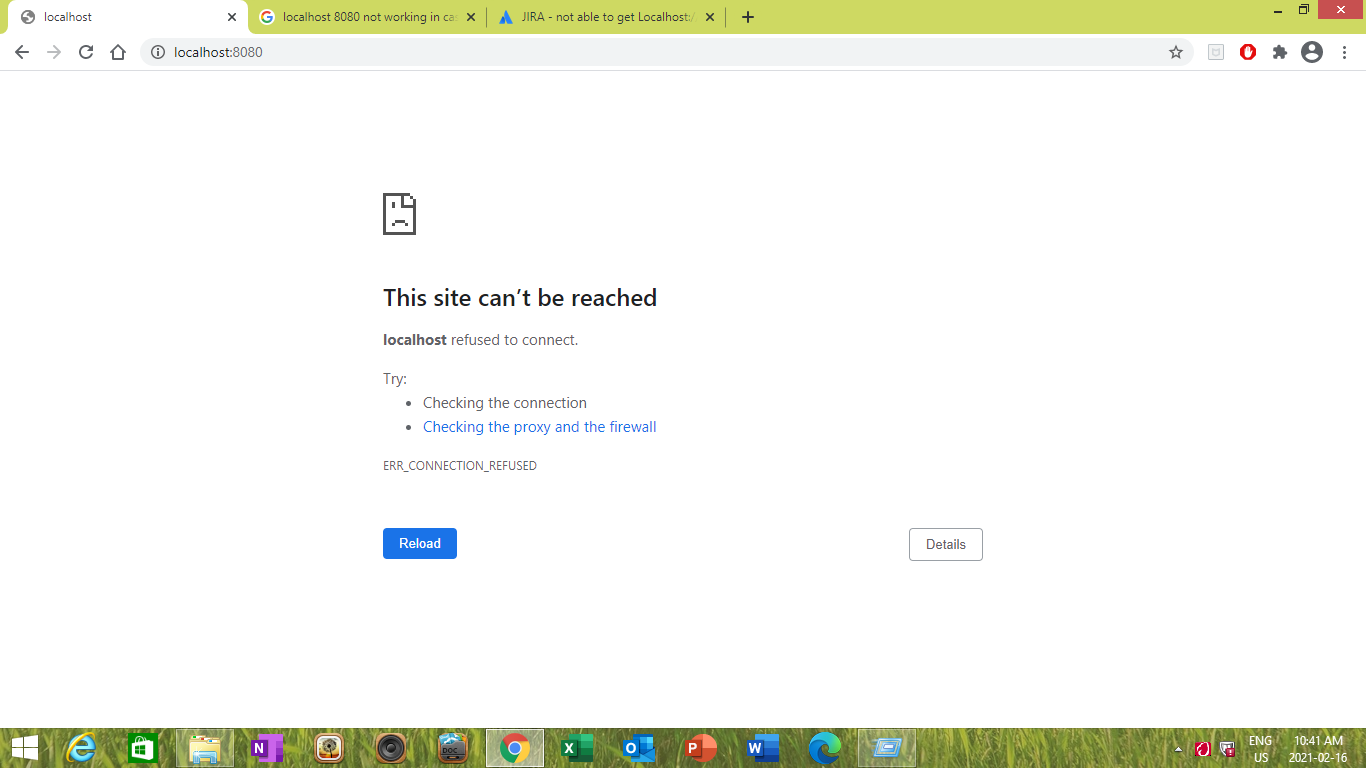Open the Chrome profile avatar
The width and height of the screenshot is (1366, 768).
coord(1313,52)
